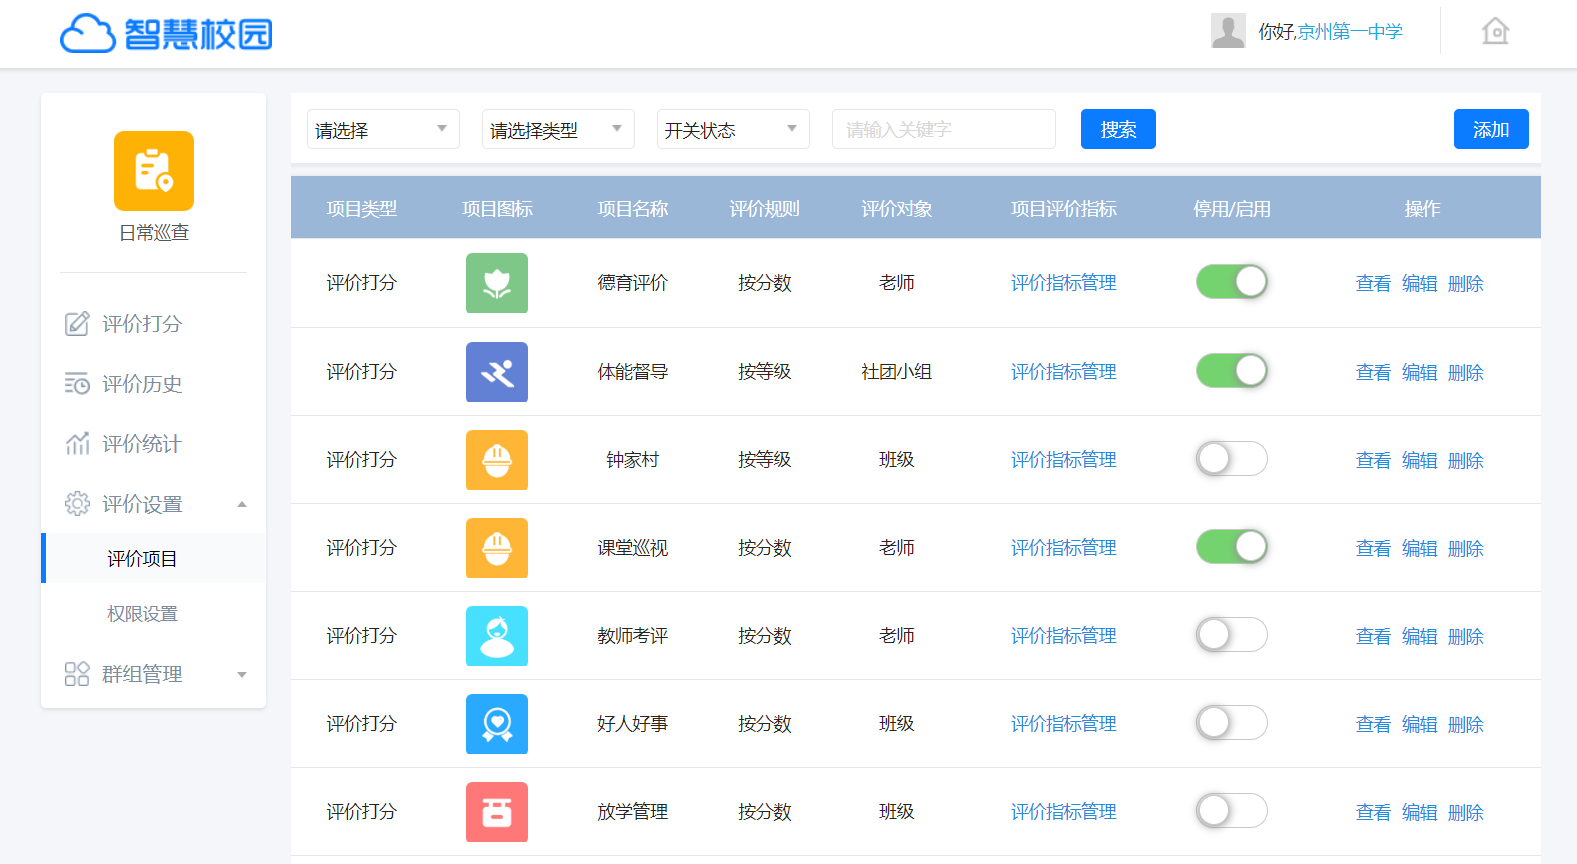Click 编辑 for 课堂巡视 row
Screen dimensions: 1577x864
tap(1420, 548)
